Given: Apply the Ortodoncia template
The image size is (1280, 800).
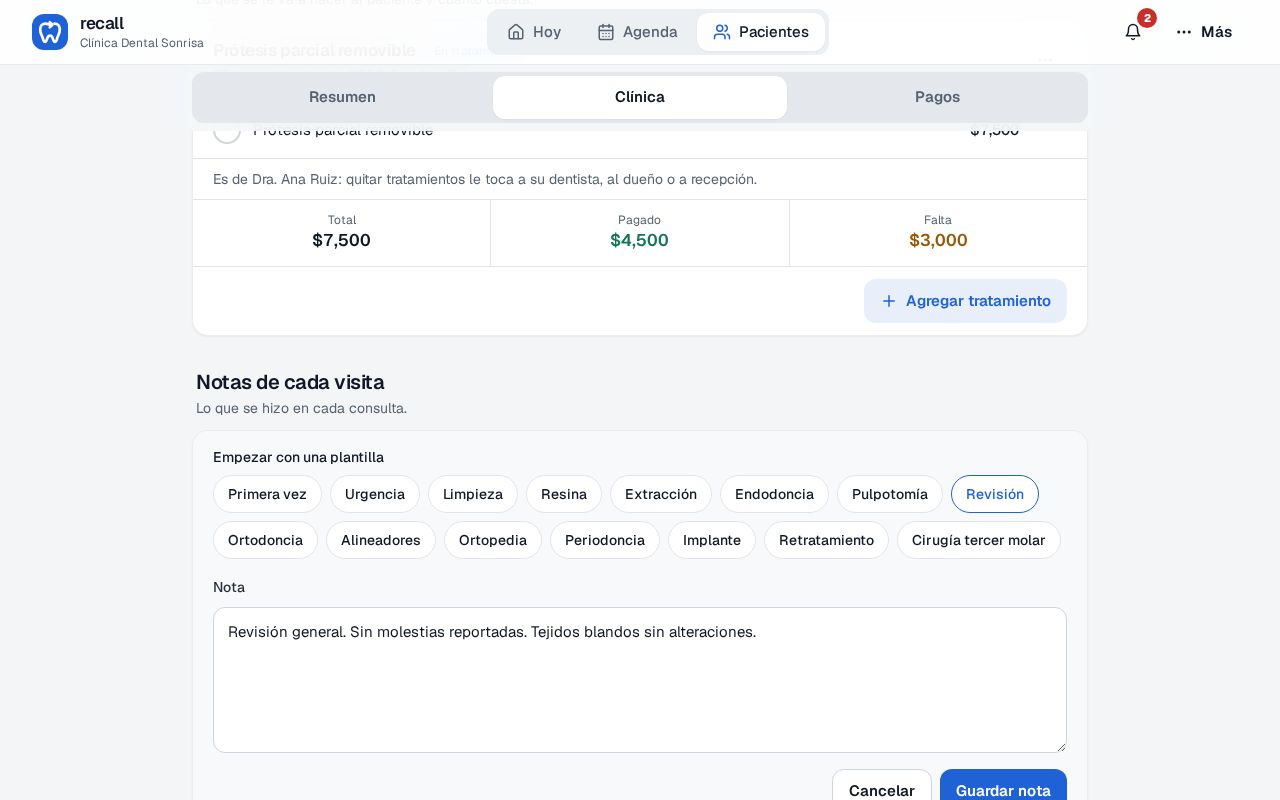Looking at the screenshot, I should [265, 540].
